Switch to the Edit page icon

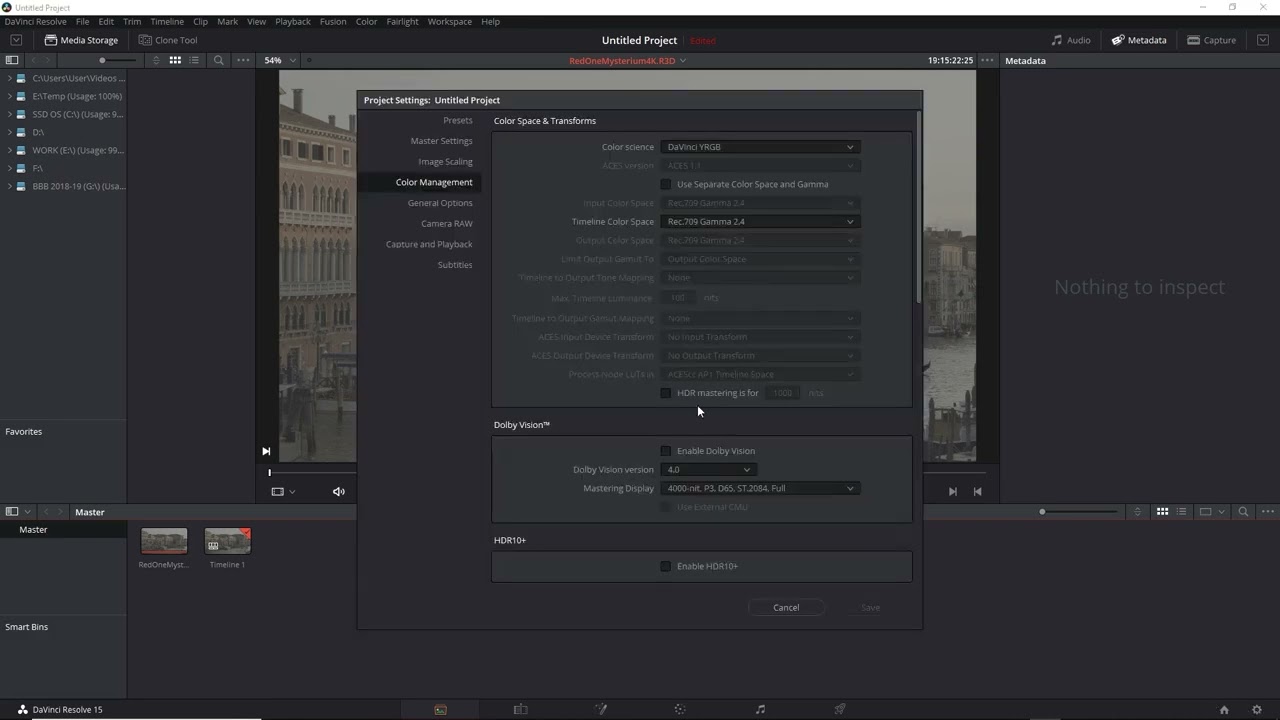(520, 709)
